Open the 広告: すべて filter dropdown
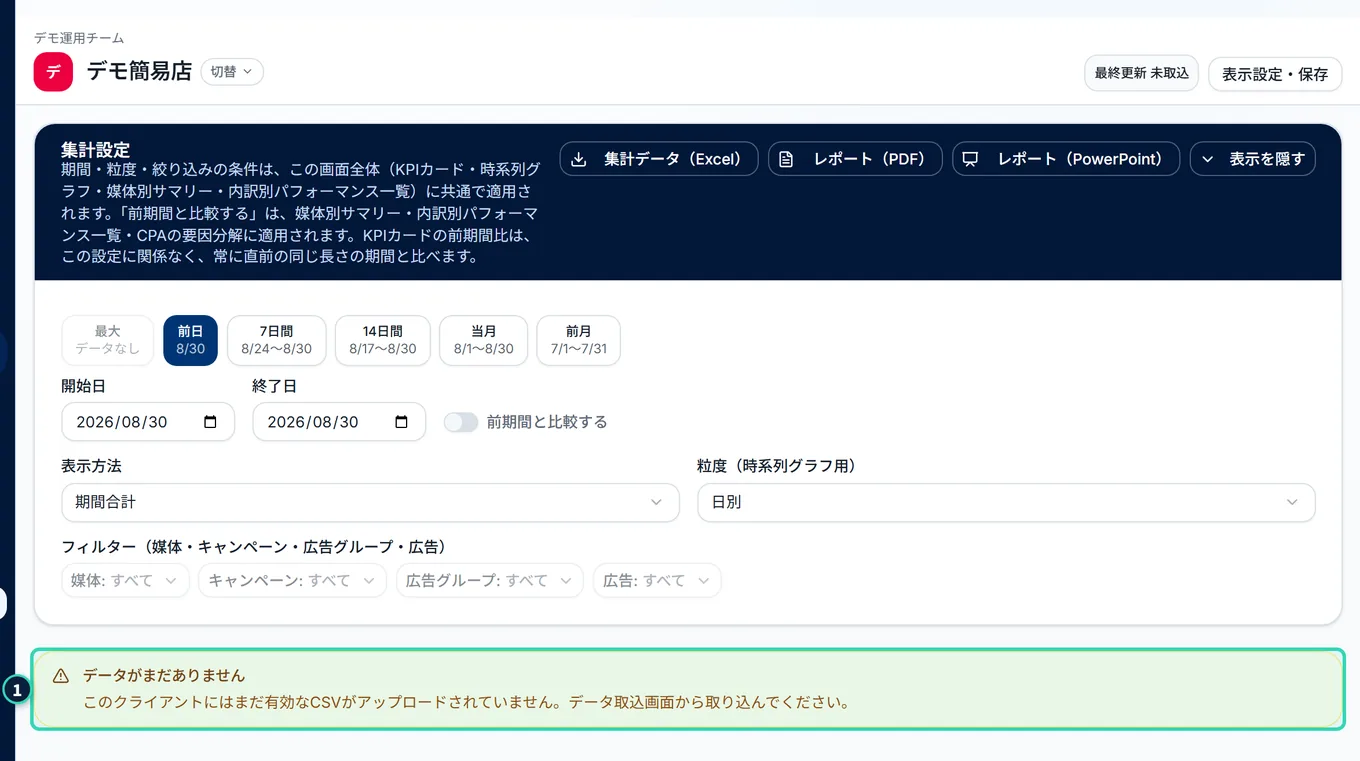This screenshot has width=1360, height=761. coord(657,580)
